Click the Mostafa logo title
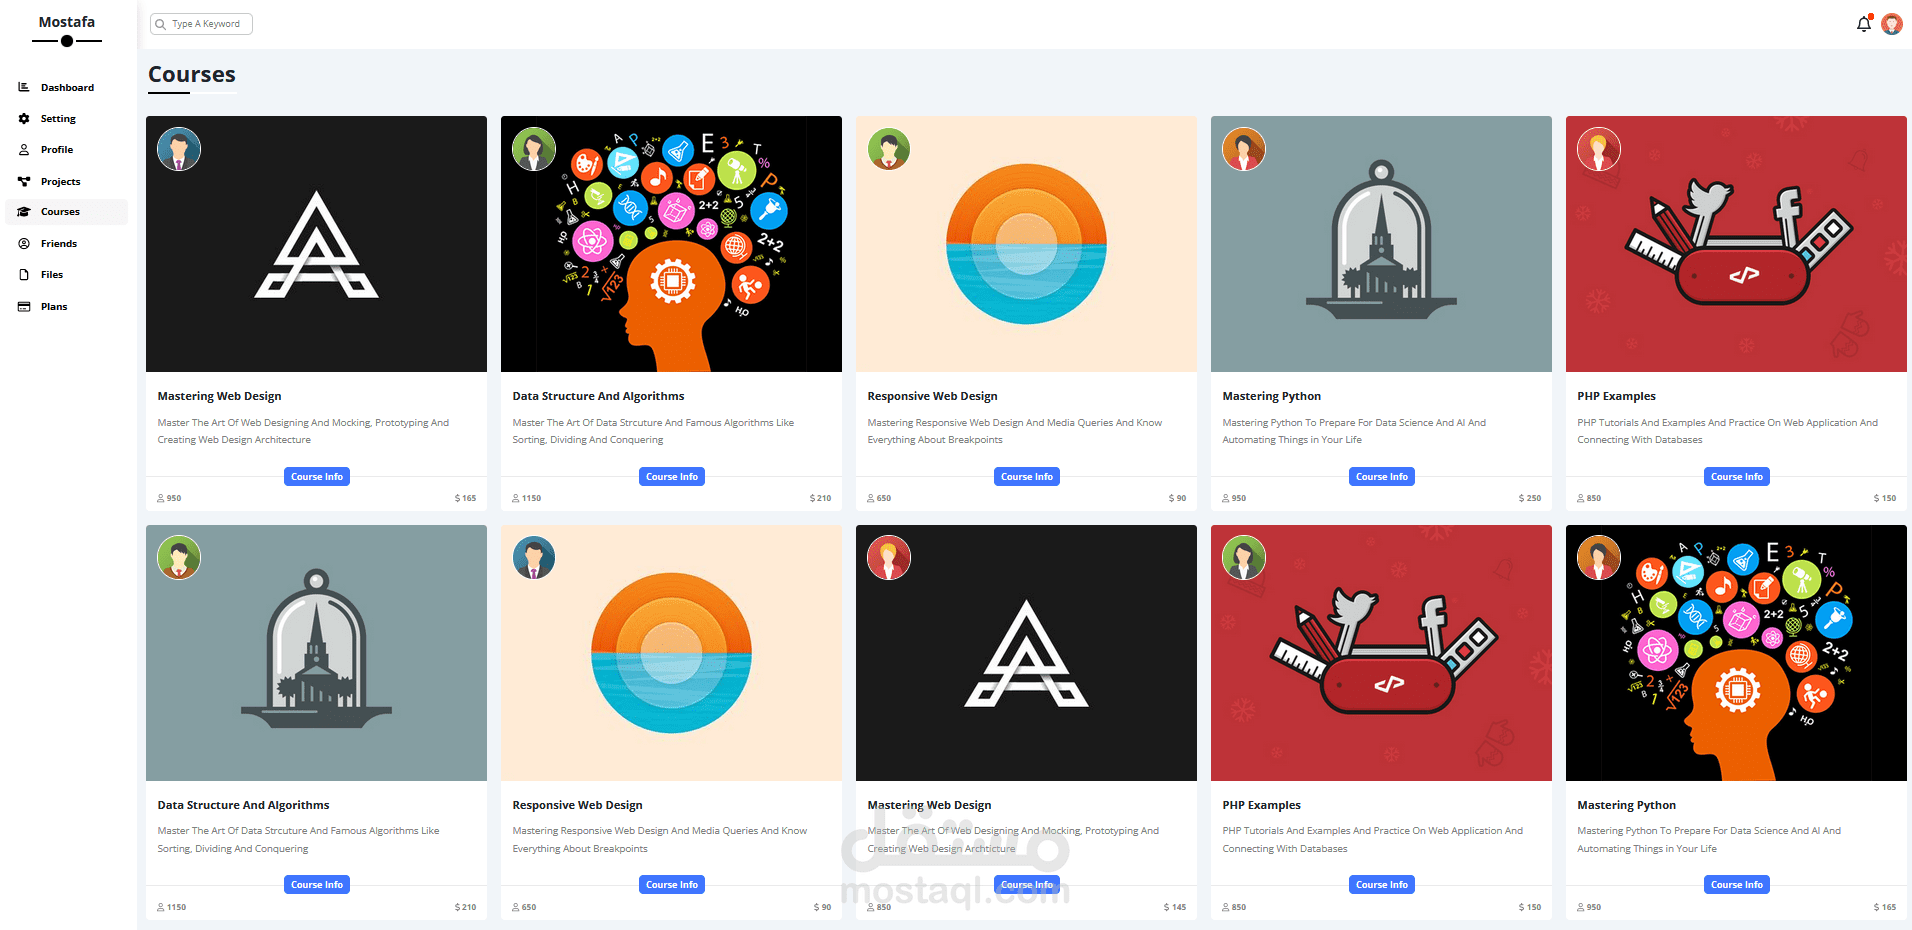This screenshot has width=1912, height=930. pos(67,22)
